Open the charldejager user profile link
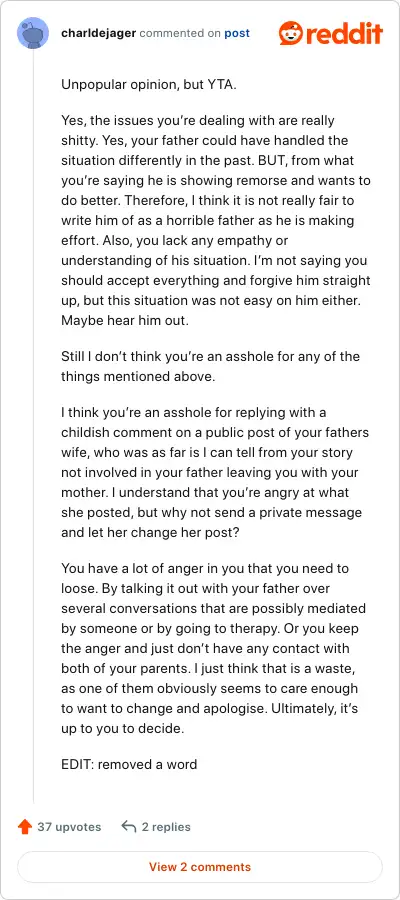 coord(99,33)
